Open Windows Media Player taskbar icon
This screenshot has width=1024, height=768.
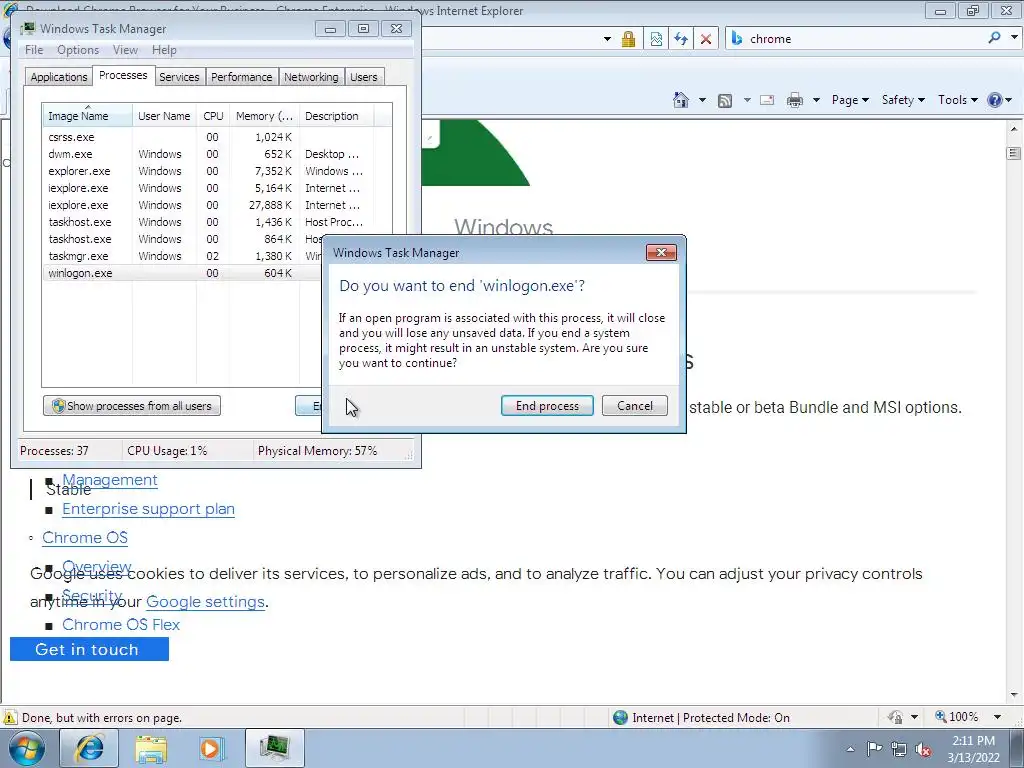point(211,748)
